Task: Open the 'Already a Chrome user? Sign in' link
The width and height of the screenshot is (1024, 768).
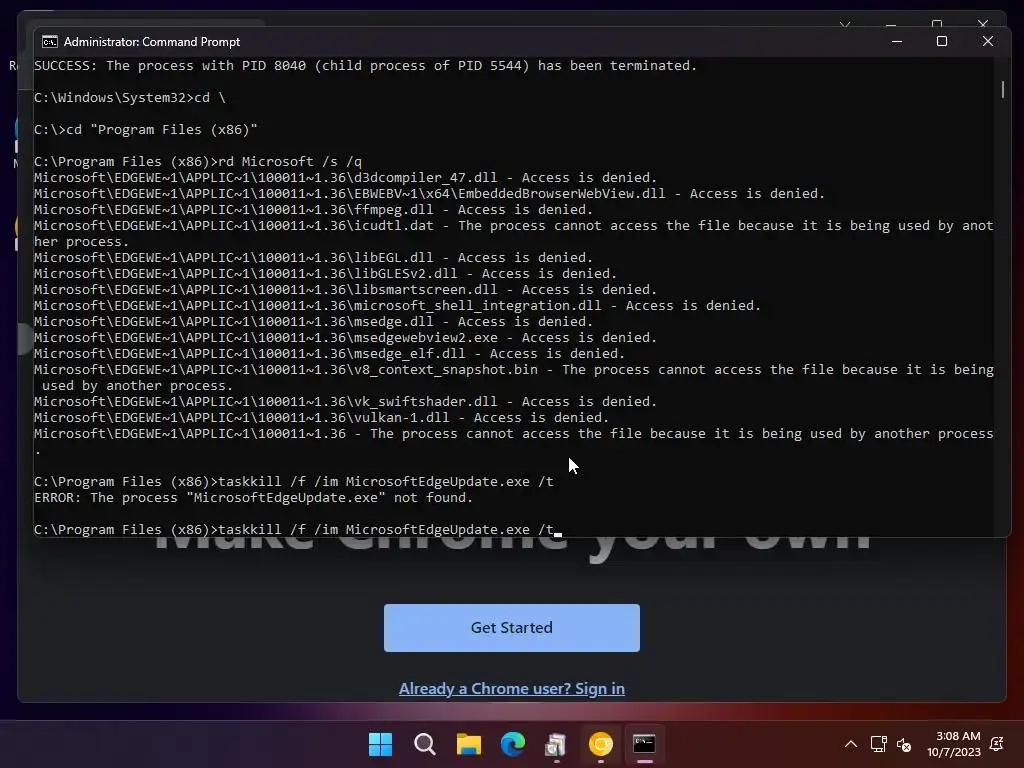Action: (x=511, y=688)
